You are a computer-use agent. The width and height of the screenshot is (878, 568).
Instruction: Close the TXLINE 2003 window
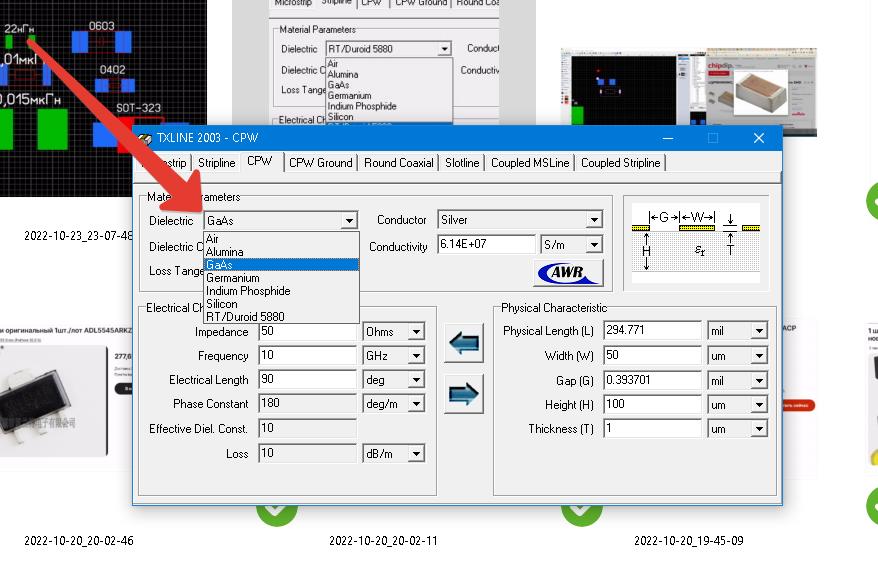759,138
